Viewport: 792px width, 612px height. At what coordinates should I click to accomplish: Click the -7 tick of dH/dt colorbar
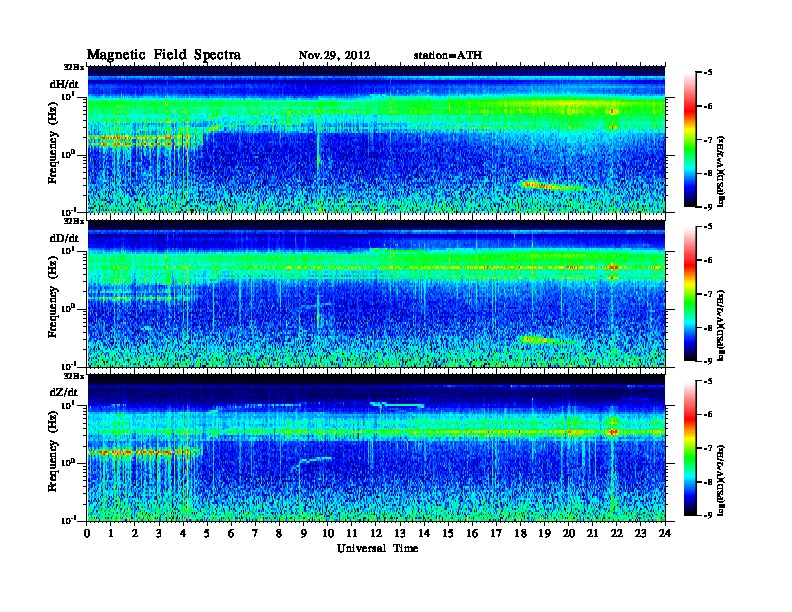708,139
